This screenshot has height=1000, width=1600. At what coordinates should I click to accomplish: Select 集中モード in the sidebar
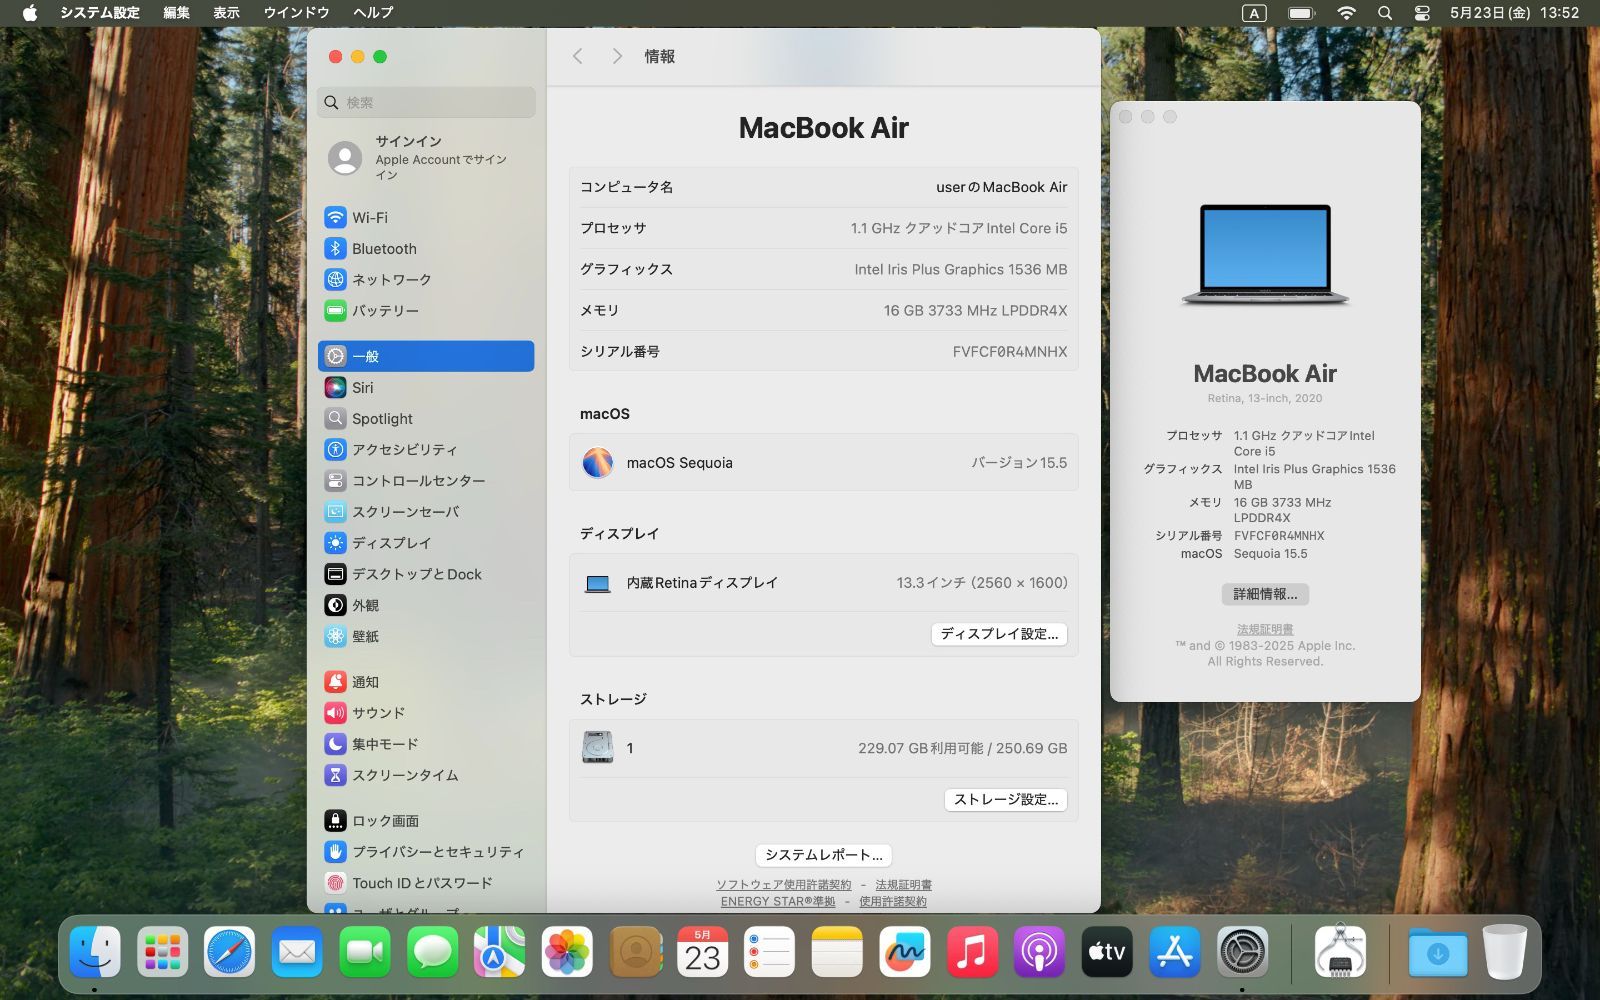426,743
